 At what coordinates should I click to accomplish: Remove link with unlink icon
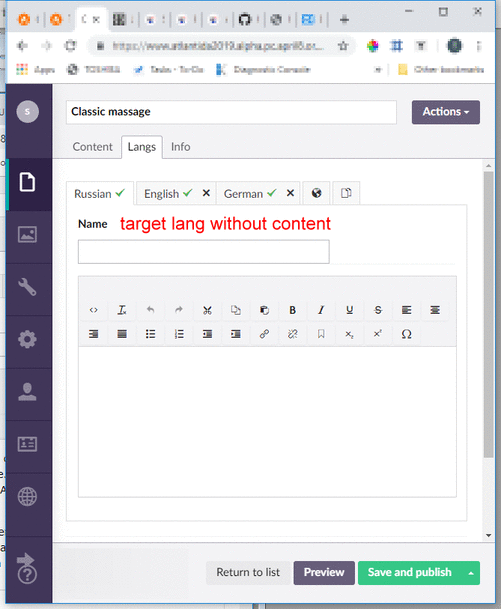pos(292,334)
